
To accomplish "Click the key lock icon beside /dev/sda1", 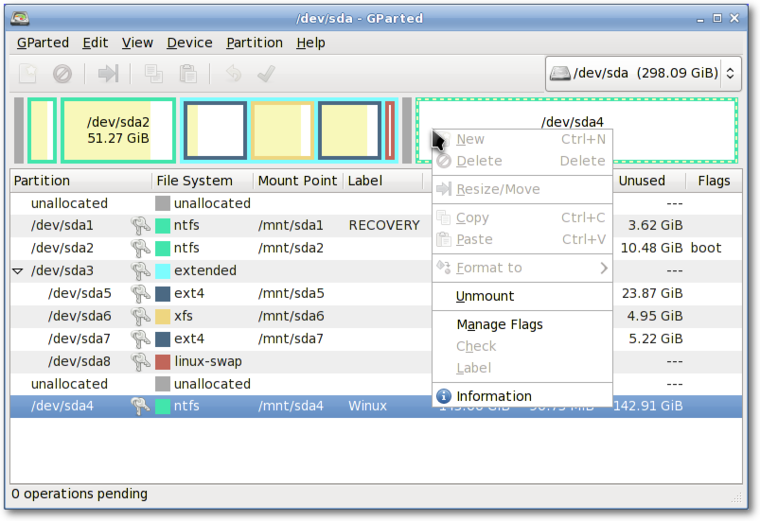I will click(140, 225).
